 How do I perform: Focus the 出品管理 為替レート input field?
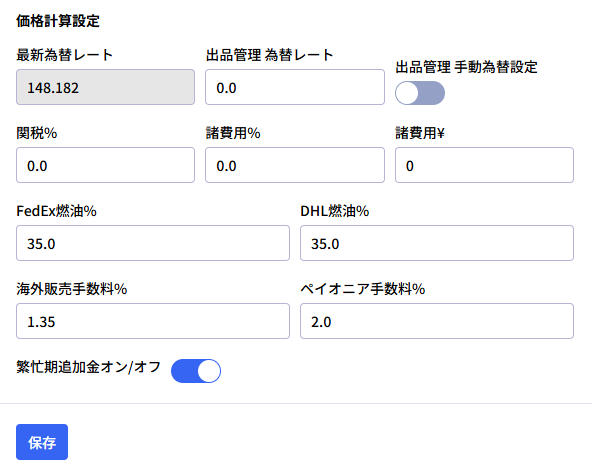point(295,87)
